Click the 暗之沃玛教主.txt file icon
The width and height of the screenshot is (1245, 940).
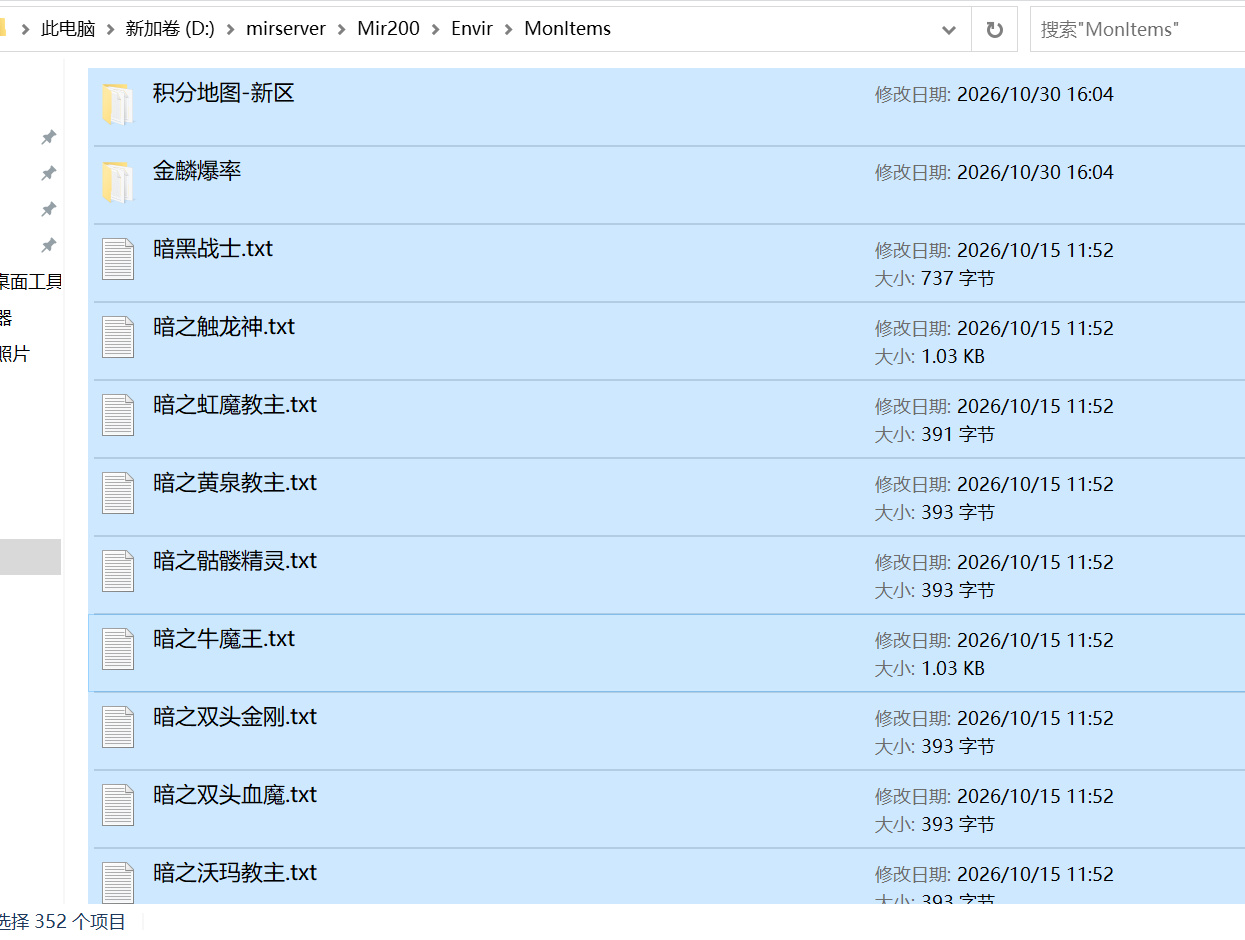pos(118,882)
